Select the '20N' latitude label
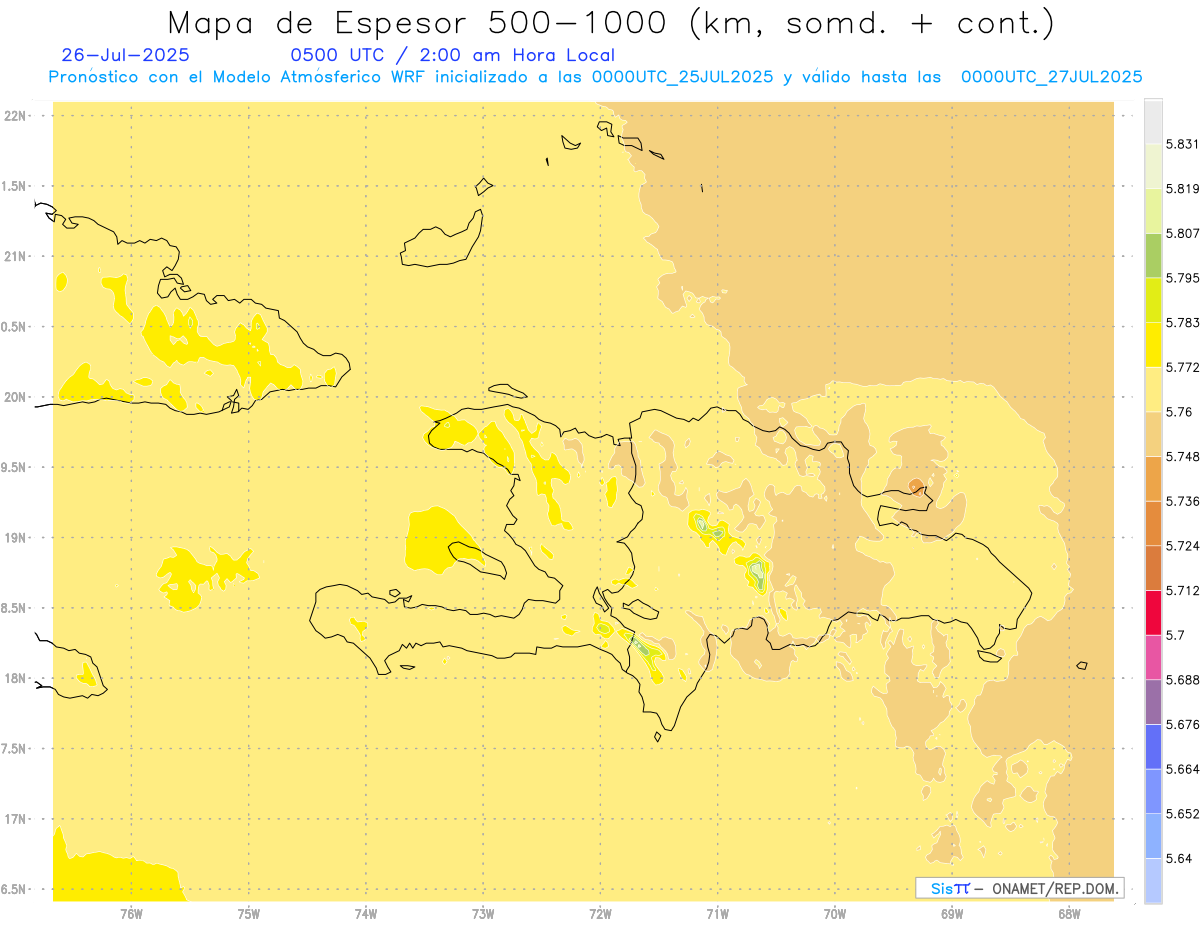The image size is (1200, 927). coord(15,397)
